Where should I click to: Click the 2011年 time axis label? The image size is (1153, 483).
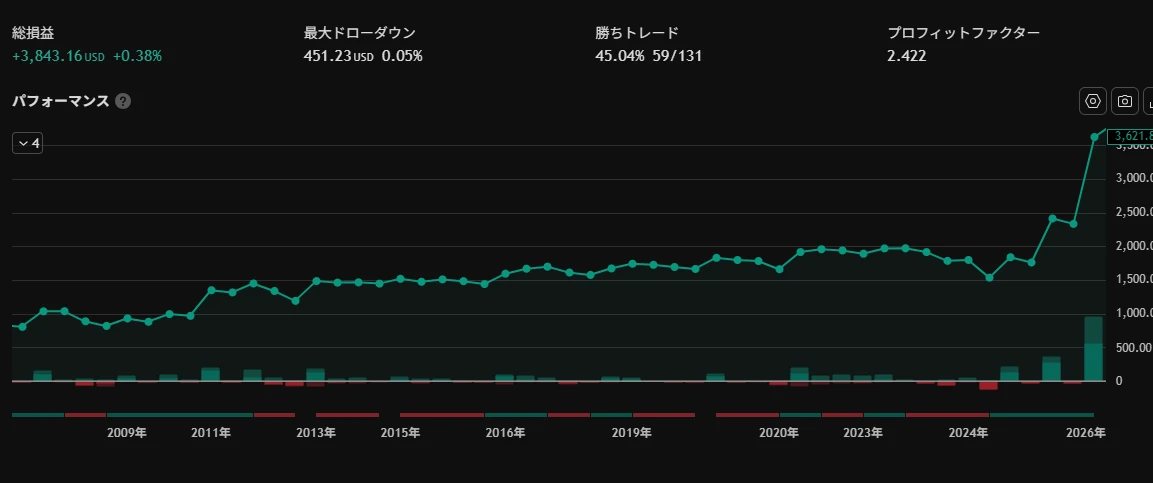point(211,433)
